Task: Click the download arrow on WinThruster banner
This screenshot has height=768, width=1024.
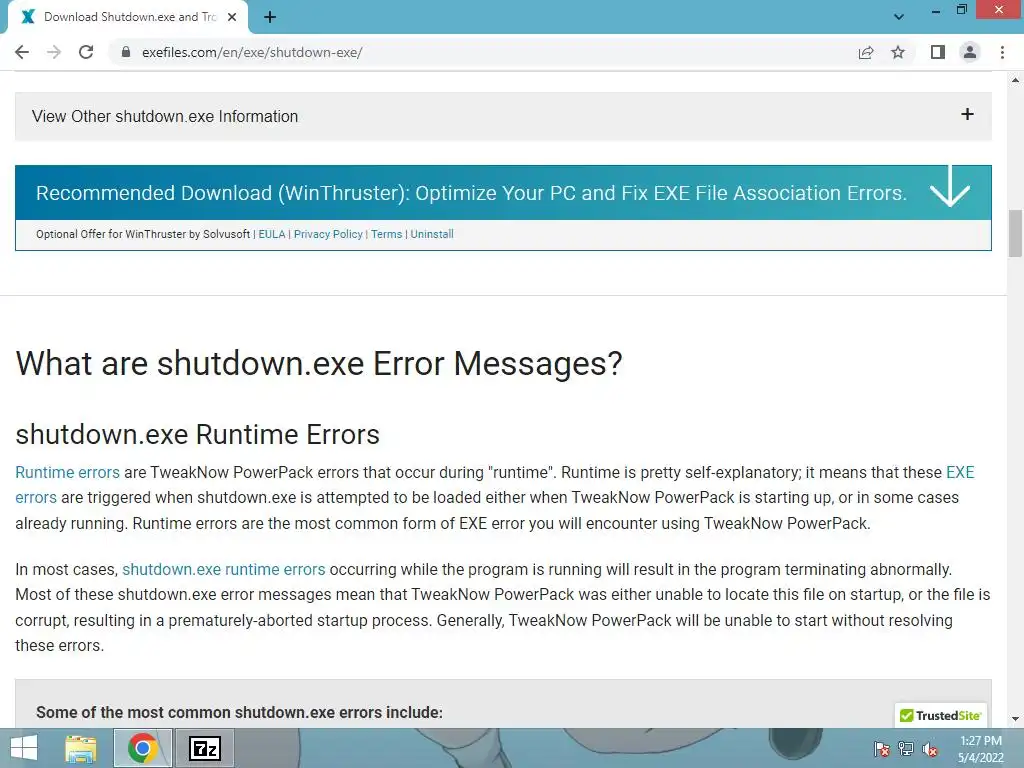Action: (x=950, y=188)
